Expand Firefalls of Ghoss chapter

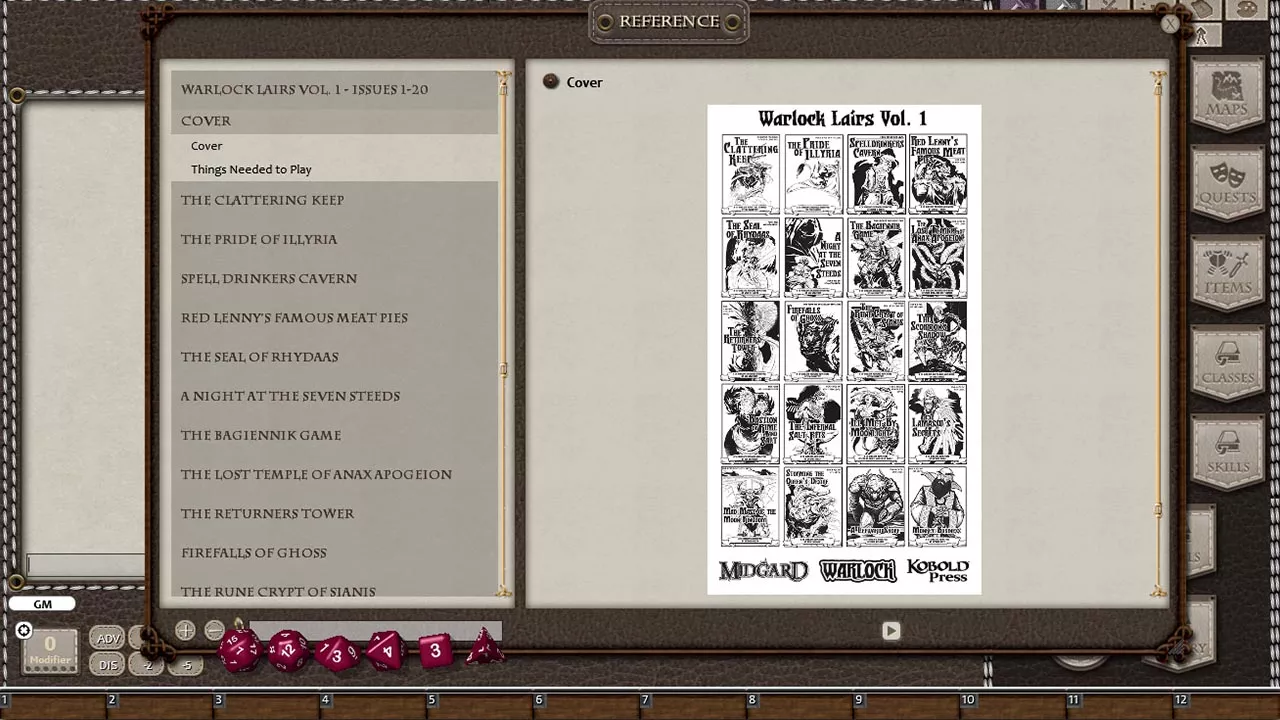point(334,552)
